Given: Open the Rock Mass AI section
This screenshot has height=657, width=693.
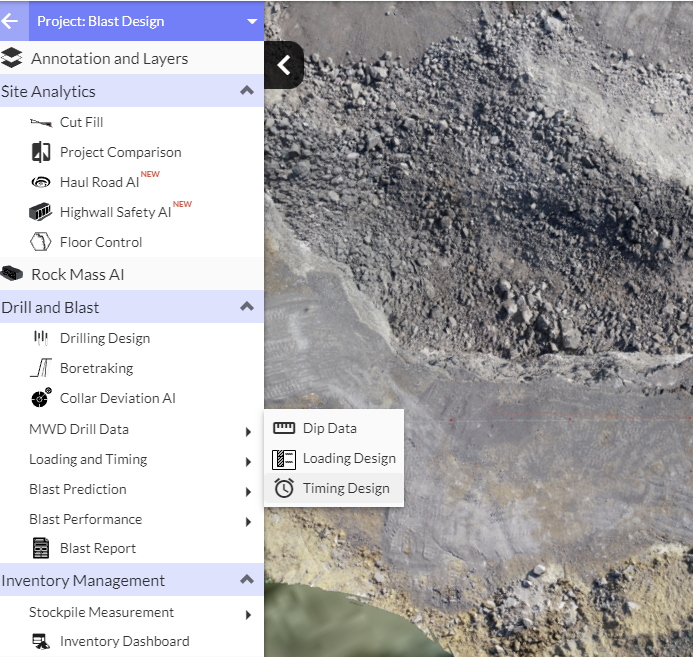Looking at the screenshot, I should click(77, 274).
